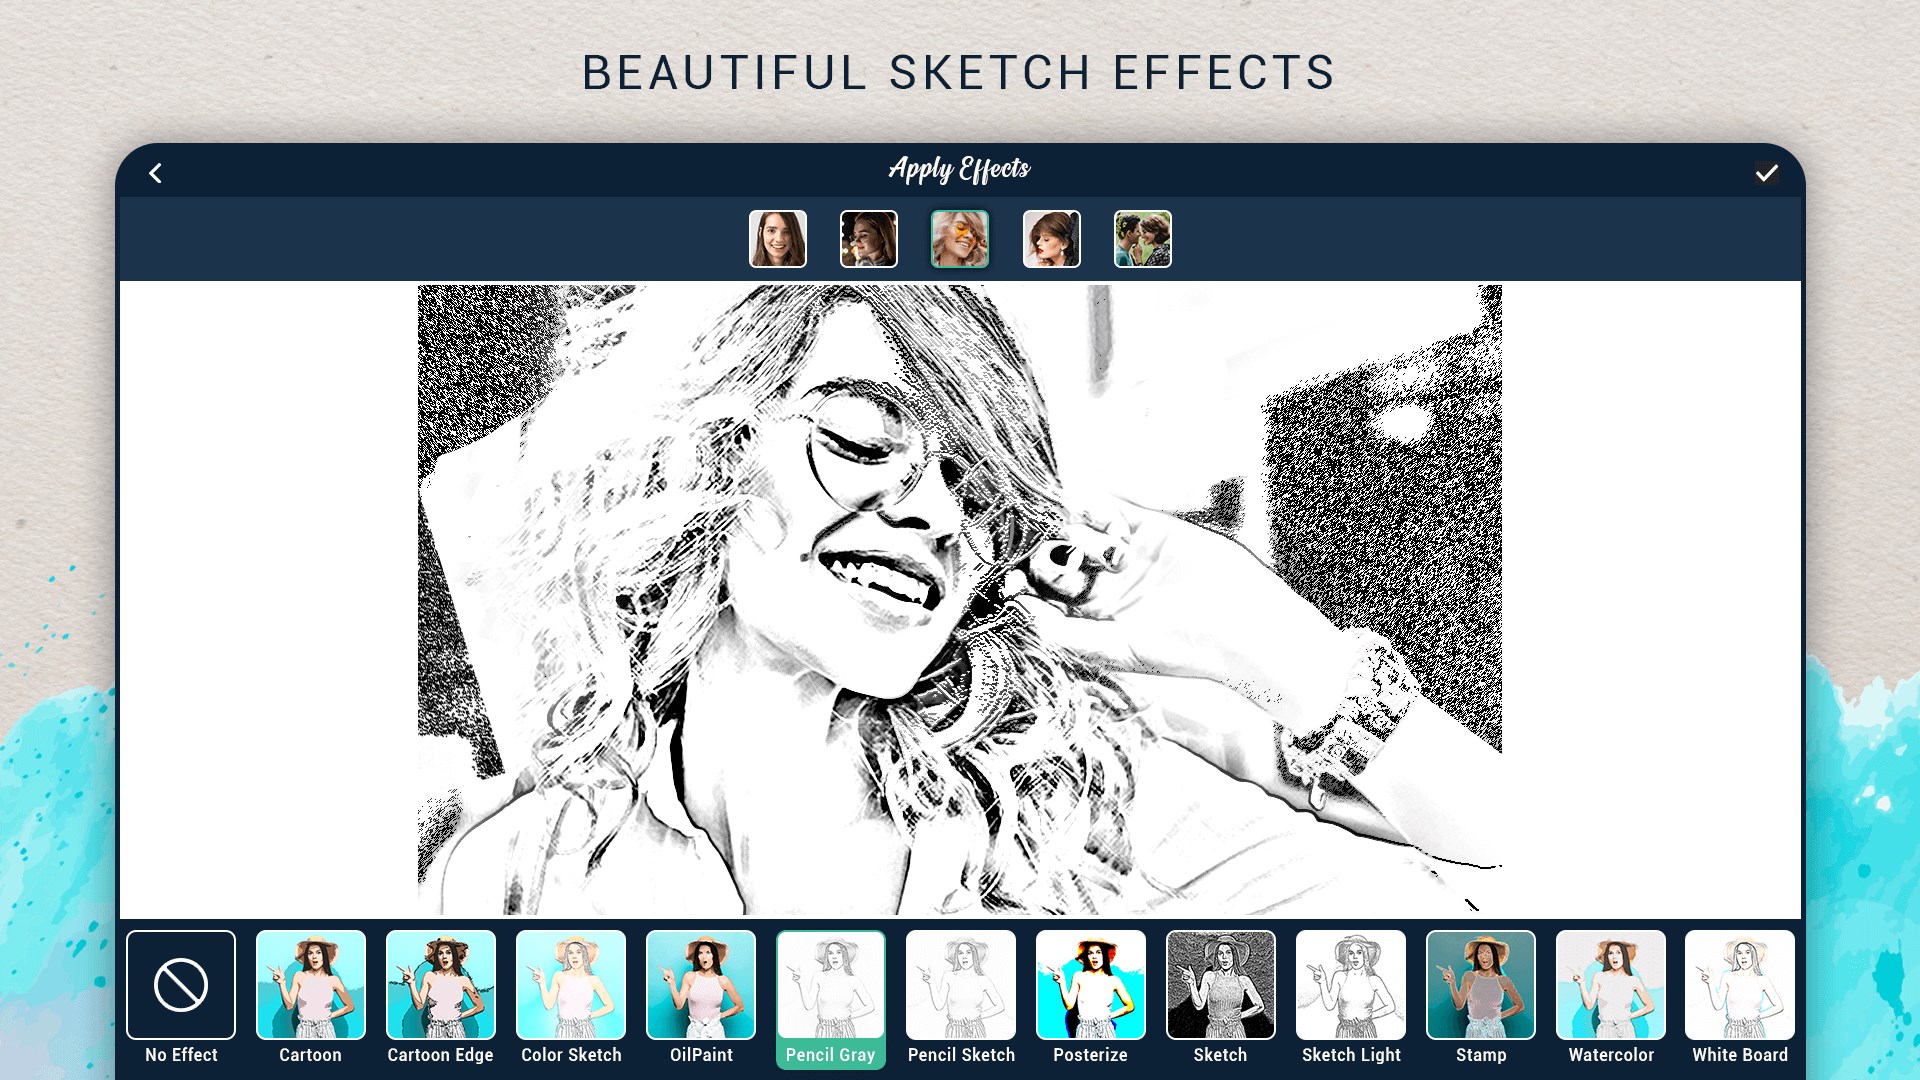The width and height of the screenshot is (1920, 1080).
Task: Select the couple sample photo
Action: [1143, 239]
